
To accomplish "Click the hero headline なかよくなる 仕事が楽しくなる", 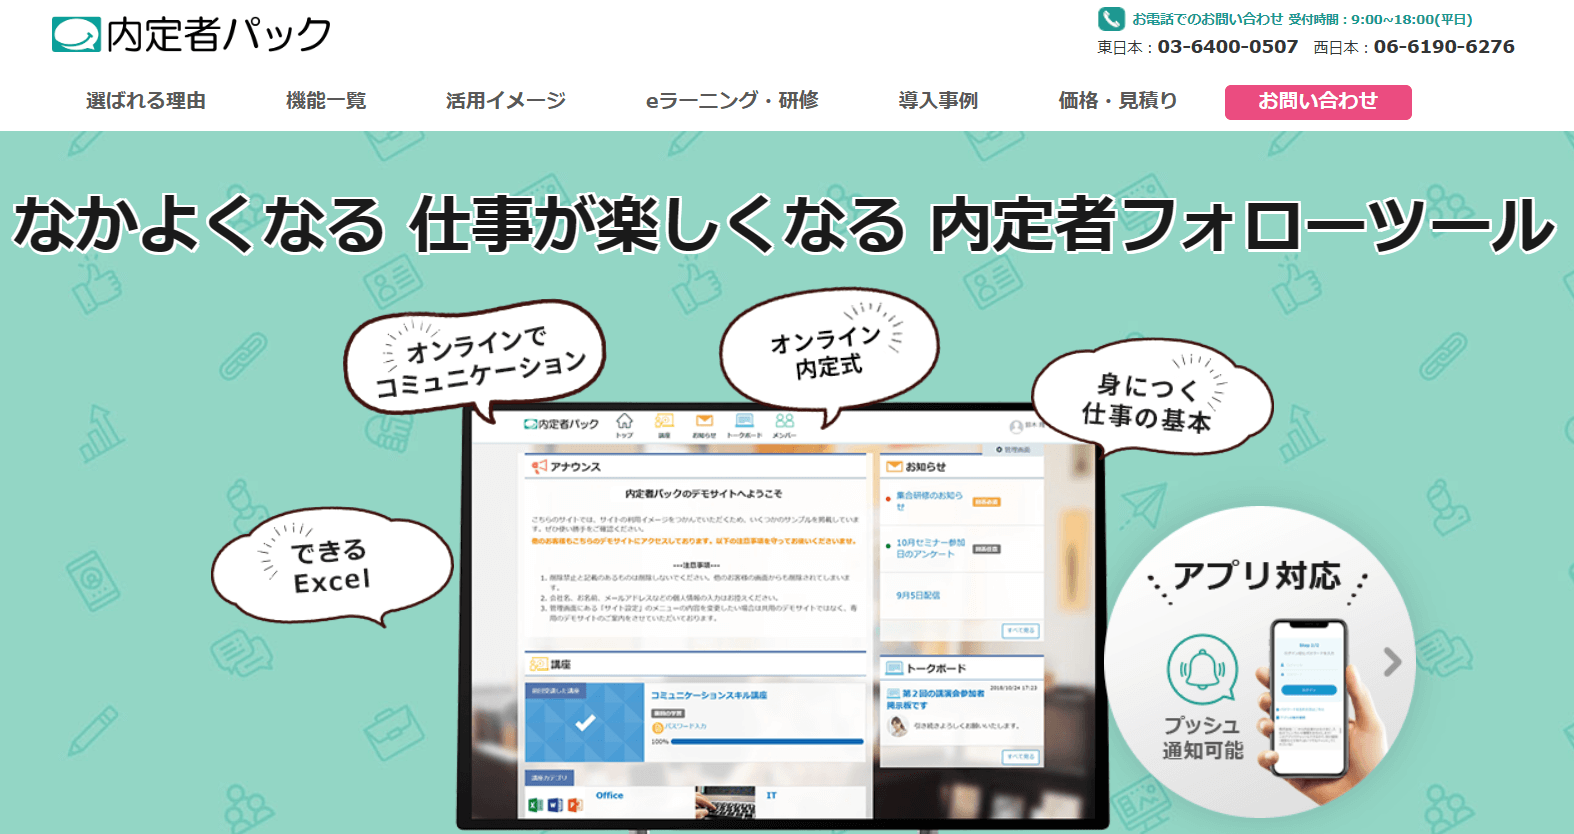I will (x=459, y=224).
